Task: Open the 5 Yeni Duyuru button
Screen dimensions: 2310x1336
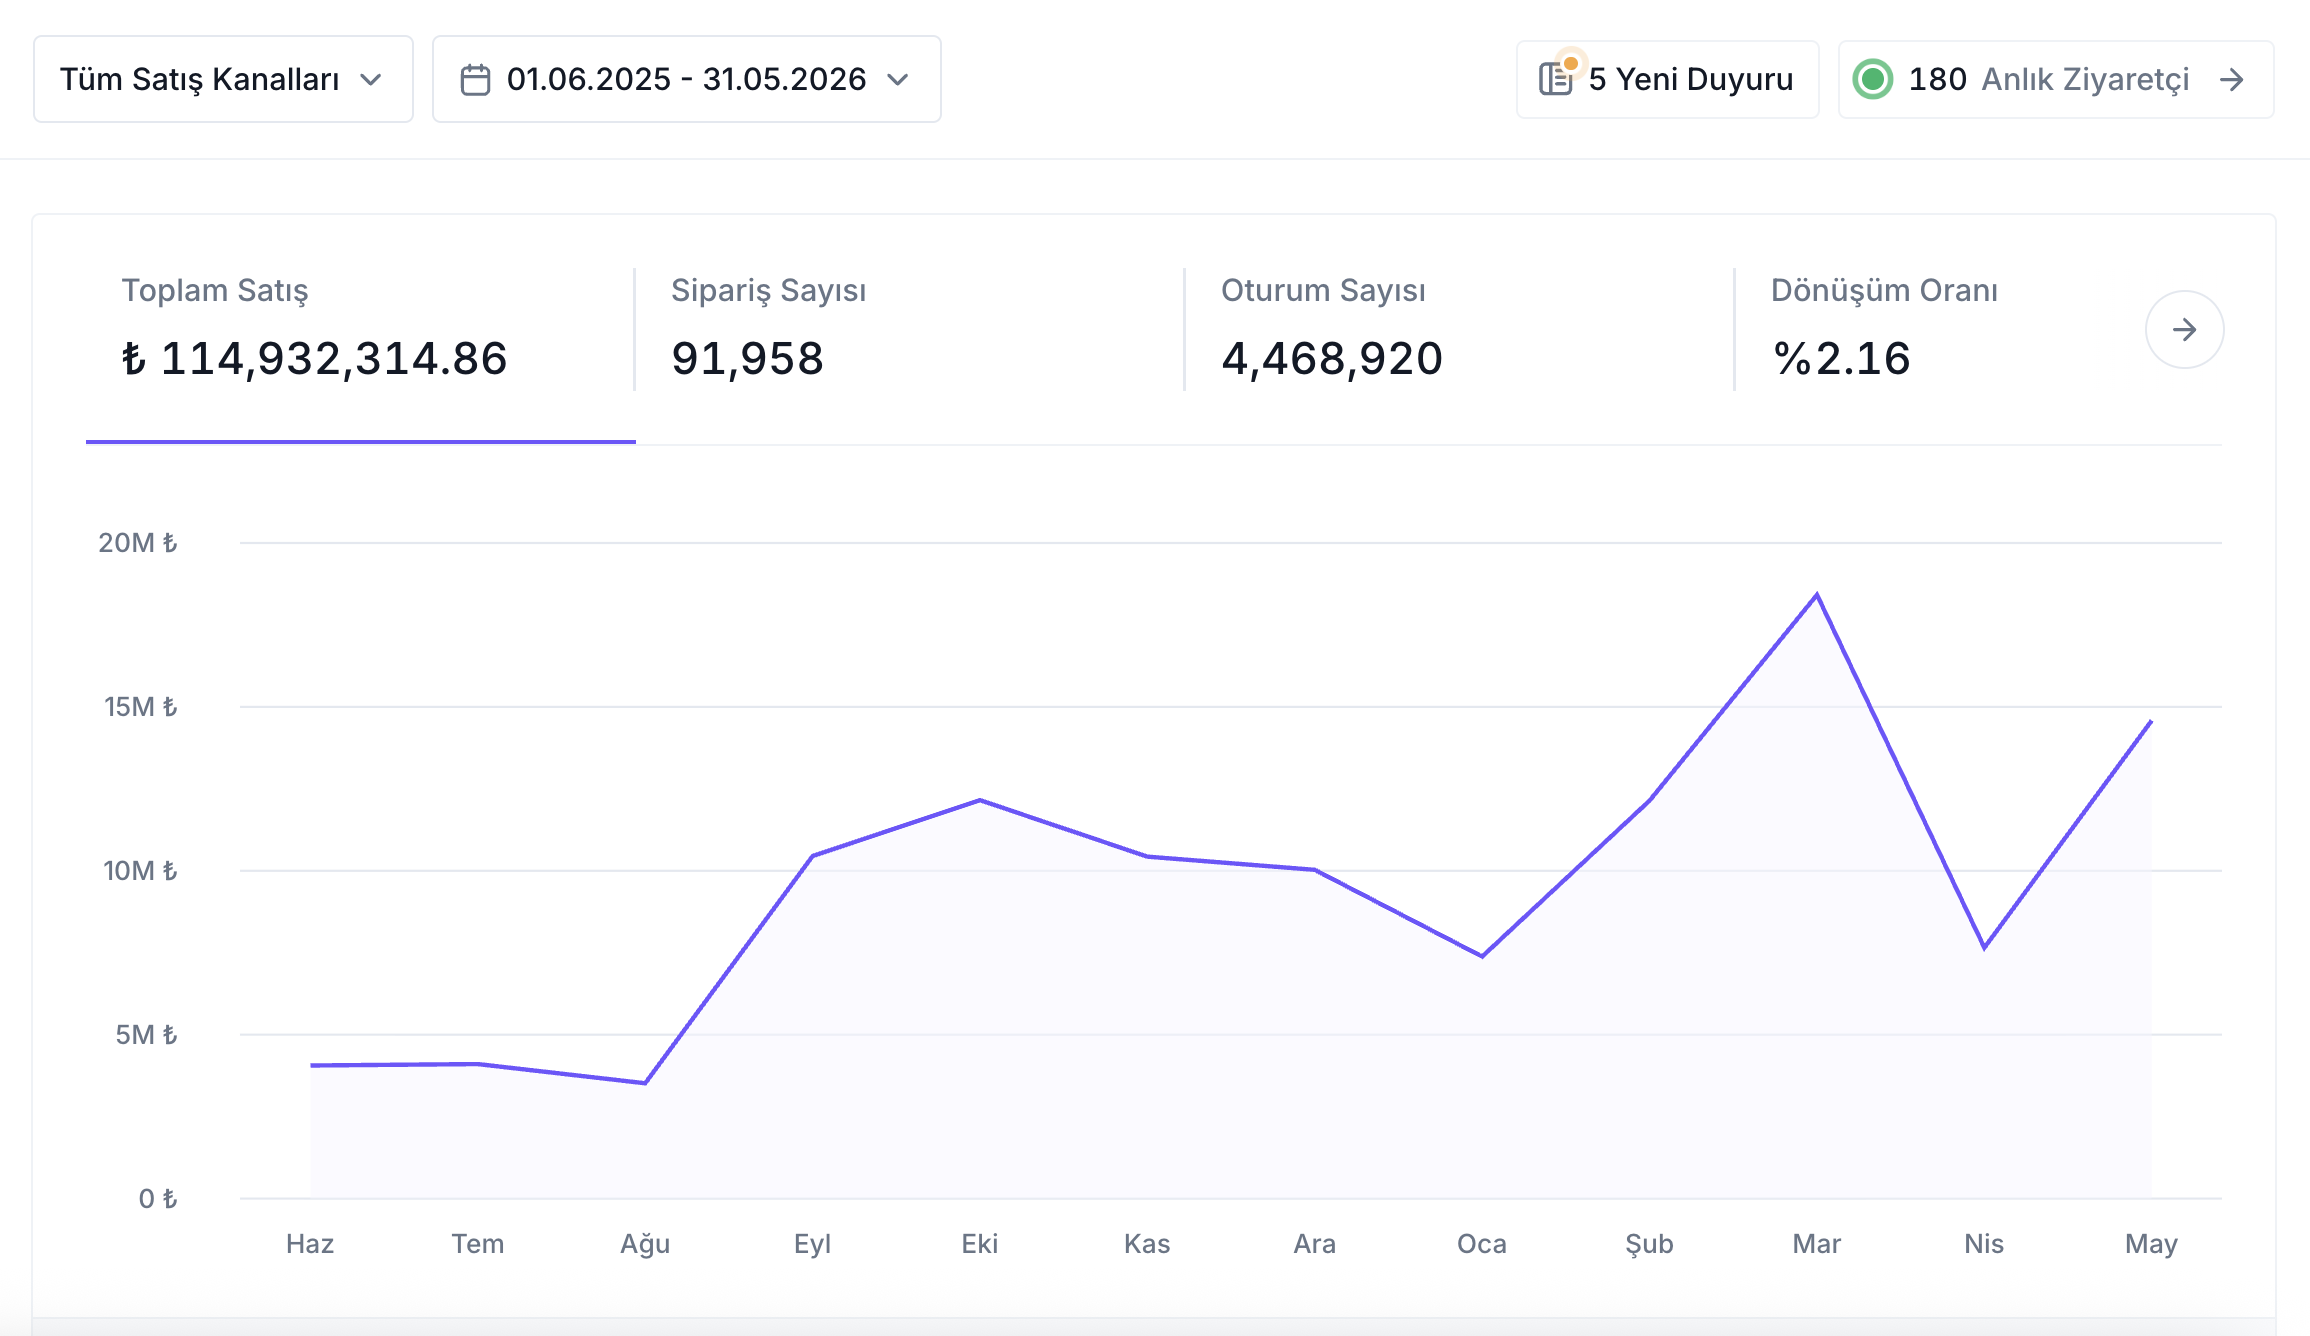Action: (1668, 79)
